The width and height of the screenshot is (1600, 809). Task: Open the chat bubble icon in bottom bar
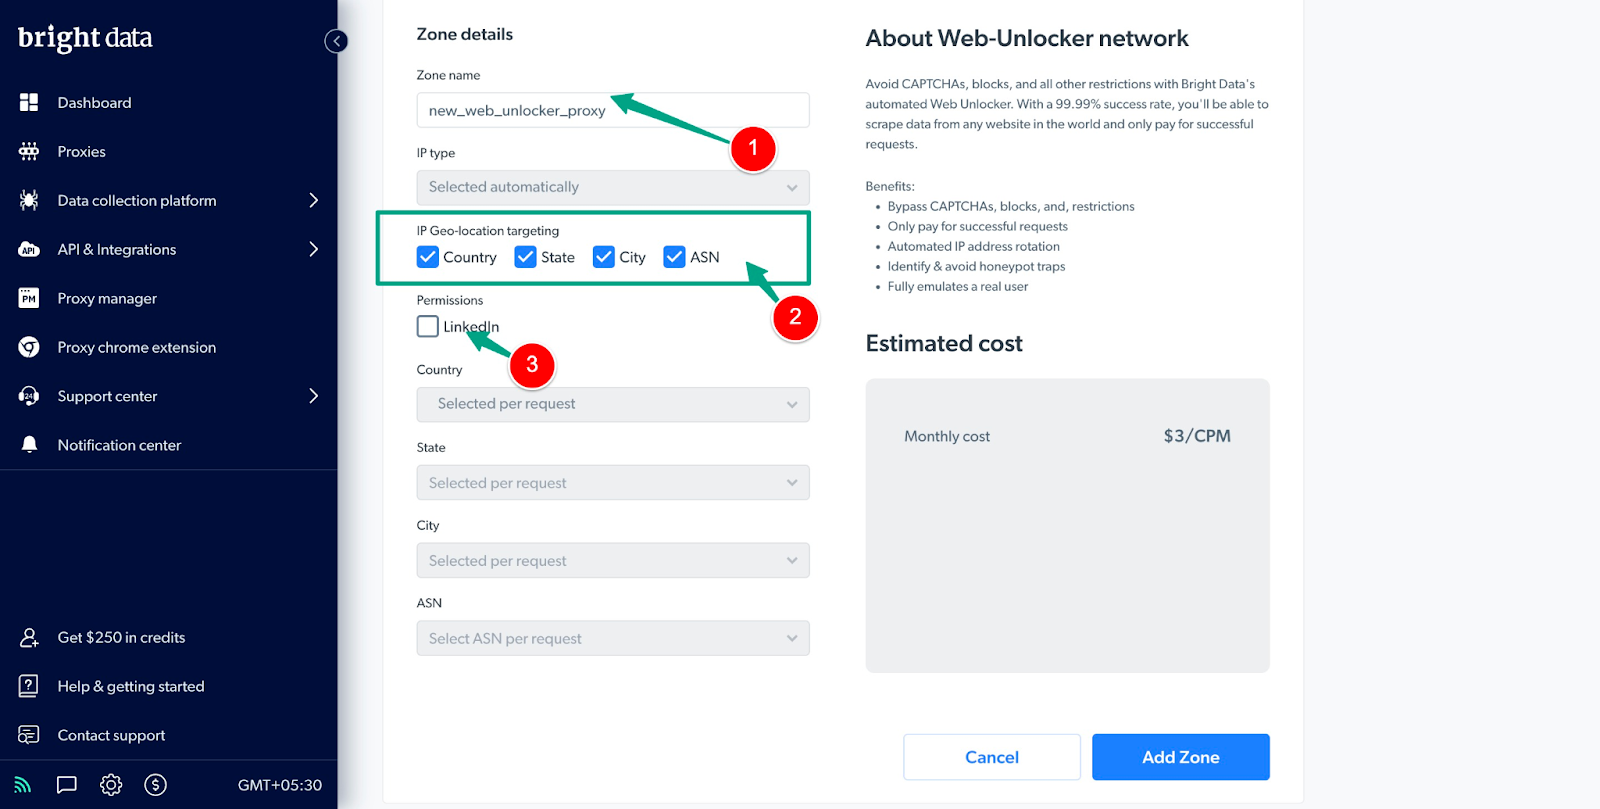click(x=67, y=785)
